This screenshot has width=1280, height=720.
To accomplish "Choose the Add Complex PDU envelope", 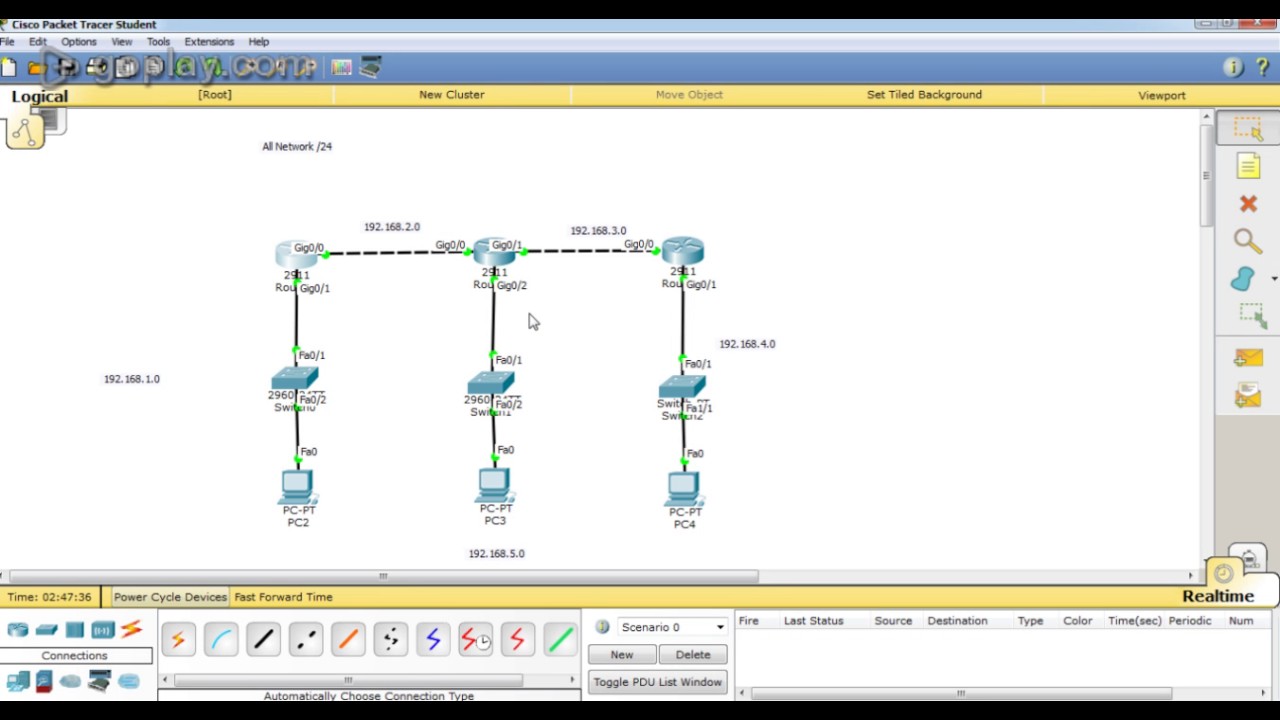I will coord(1248,395).
